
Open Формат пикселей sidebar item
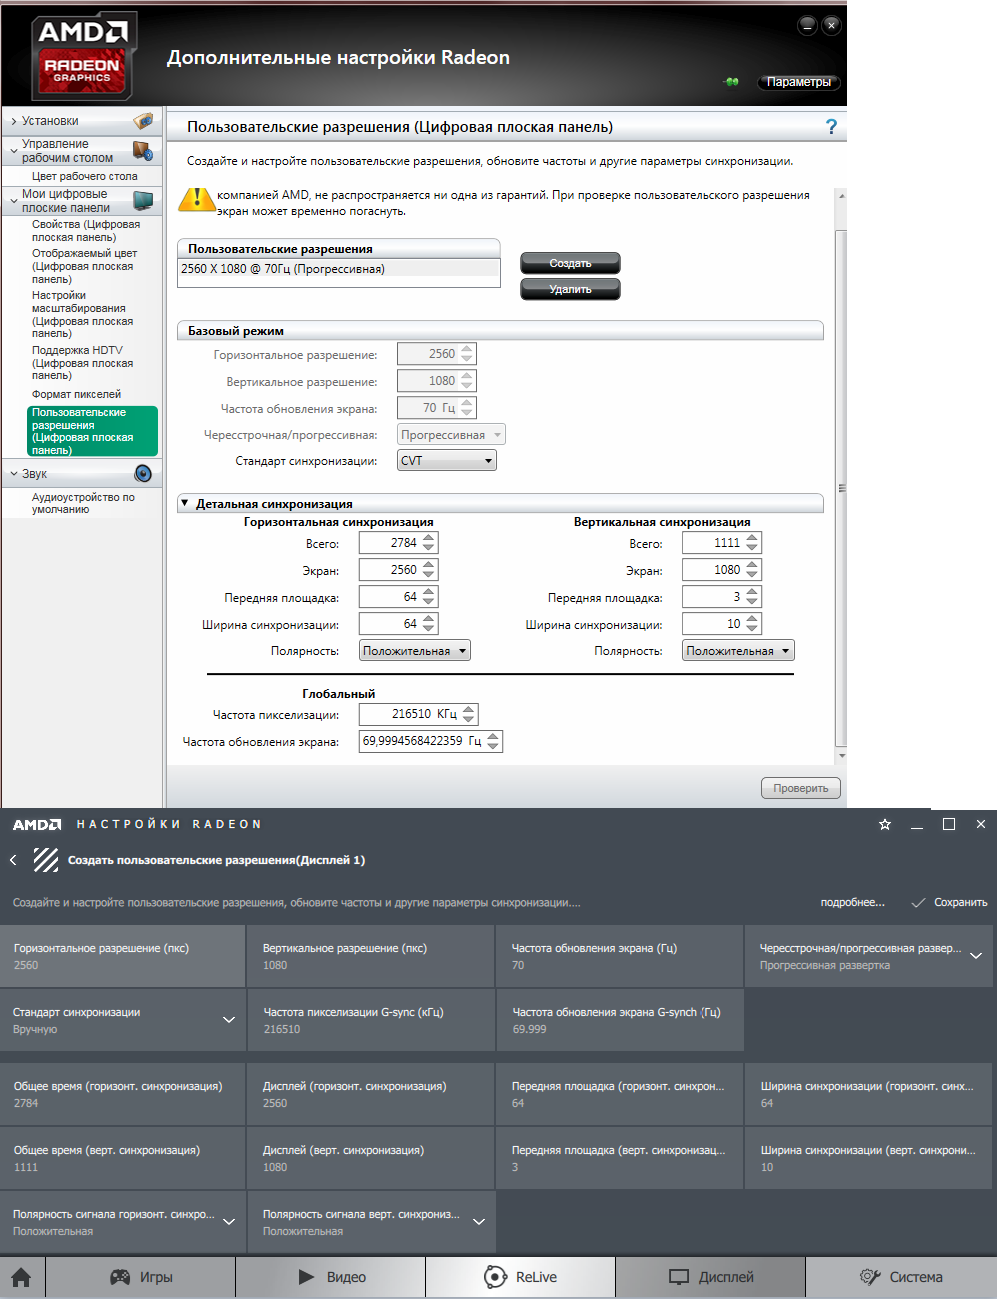click(x=76, y=394)
